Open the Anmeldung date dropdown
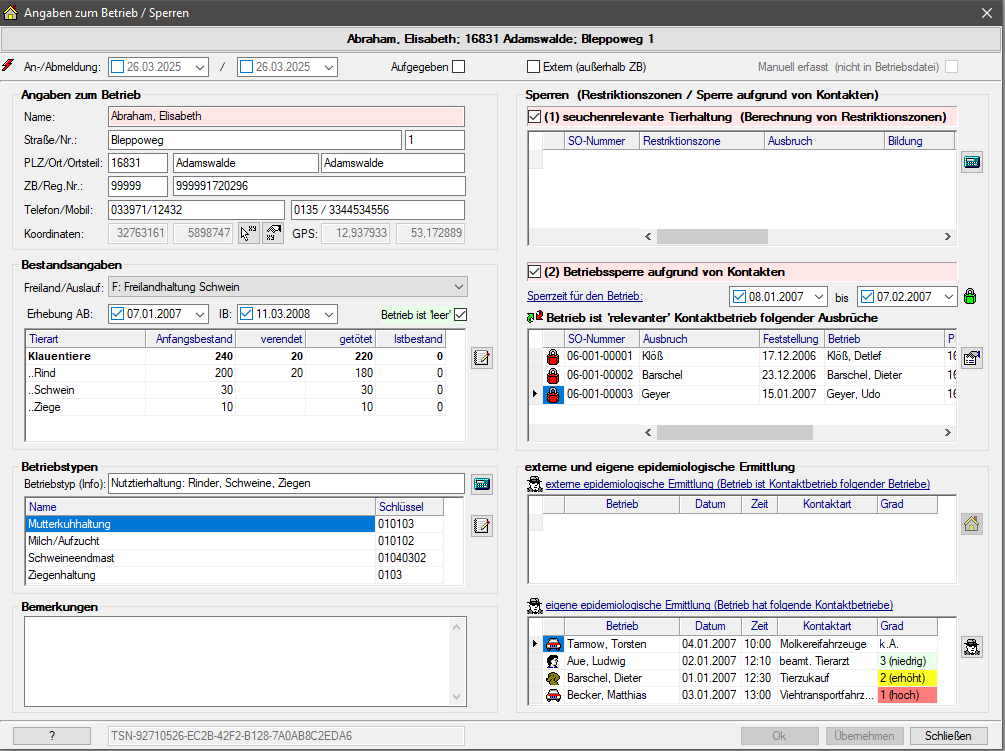Image resolution: width=1005 pixels, height=751 pixels. click(x=200, y=67)
